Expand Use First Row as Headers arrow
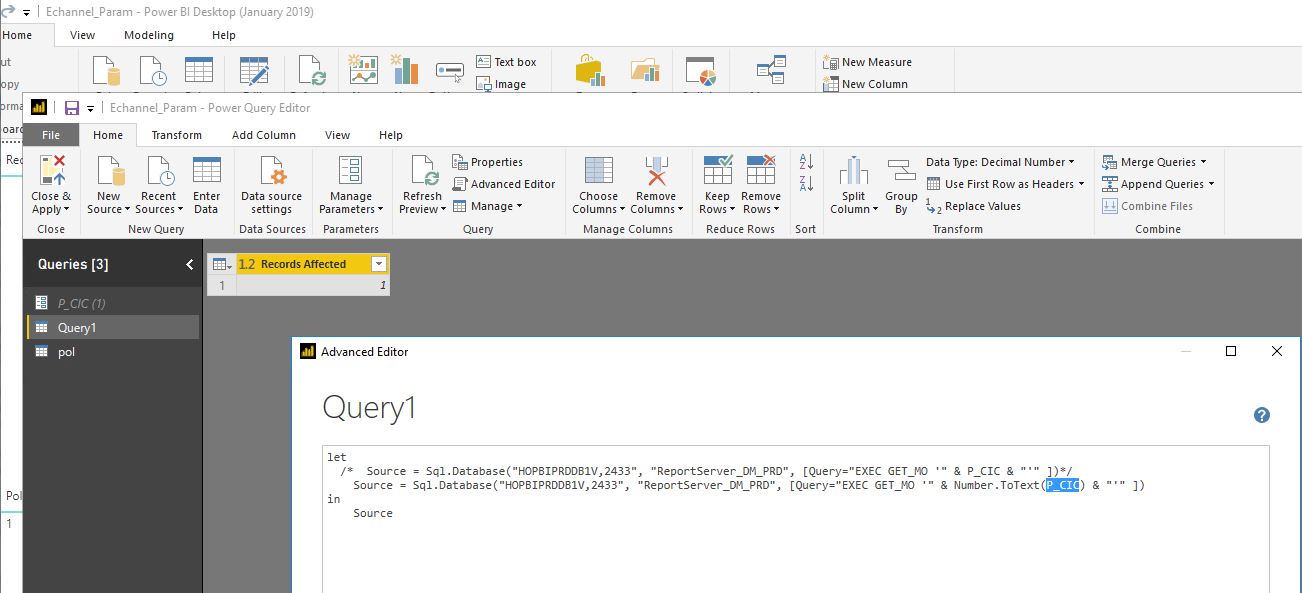 pyautogui.click(x=1081, y=184)
